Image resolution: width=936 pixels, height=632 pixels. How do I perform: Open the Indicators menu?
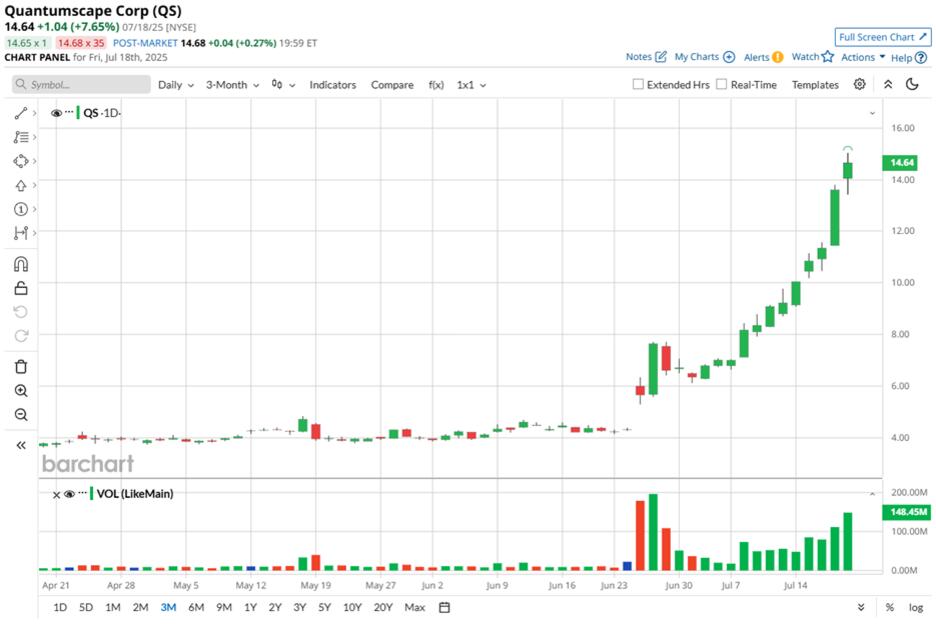coord(332,85)
